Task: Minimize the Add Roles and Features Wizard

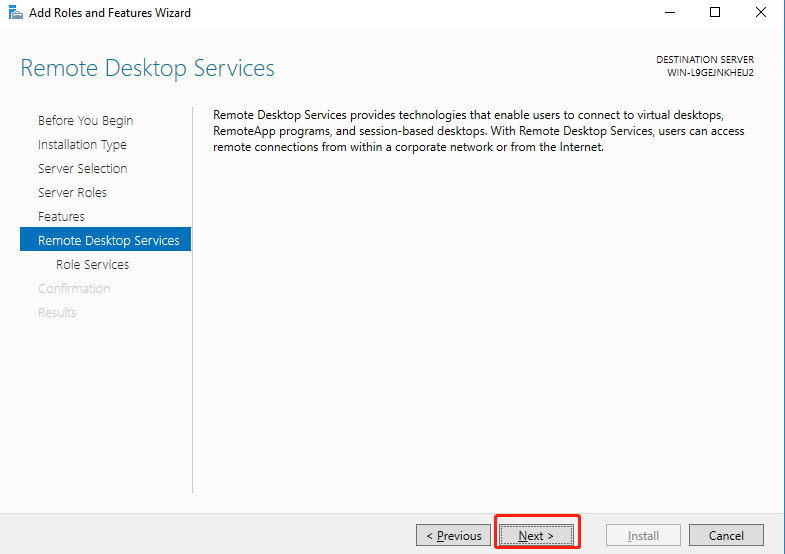Action: [x=669, y=13]
